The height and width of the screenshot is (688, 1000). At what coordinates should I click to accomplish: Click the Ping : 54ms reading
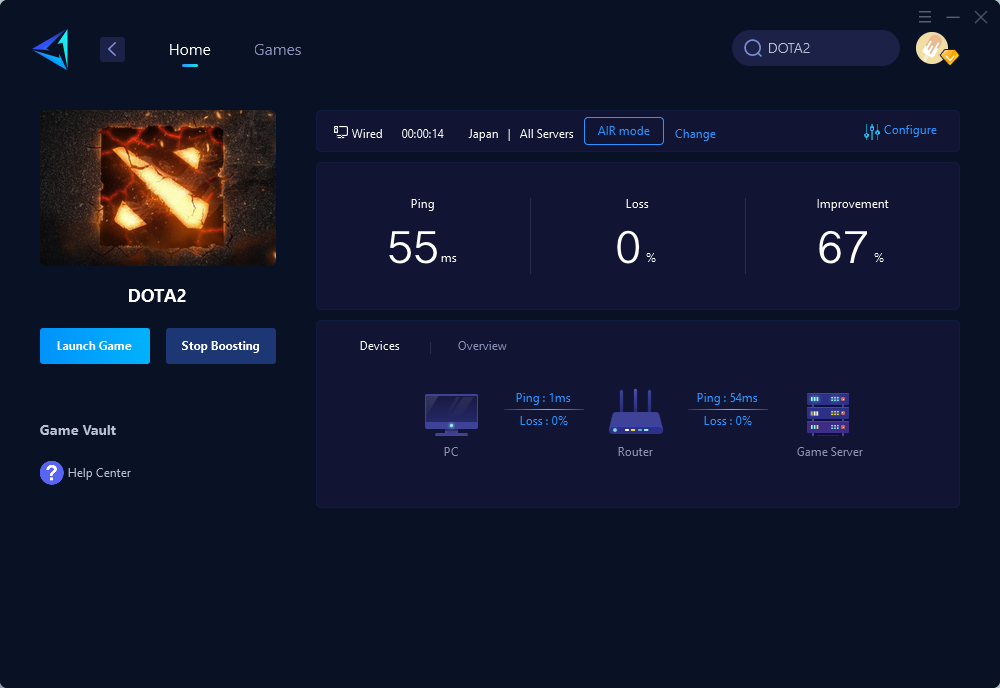[x=727, y=398]
